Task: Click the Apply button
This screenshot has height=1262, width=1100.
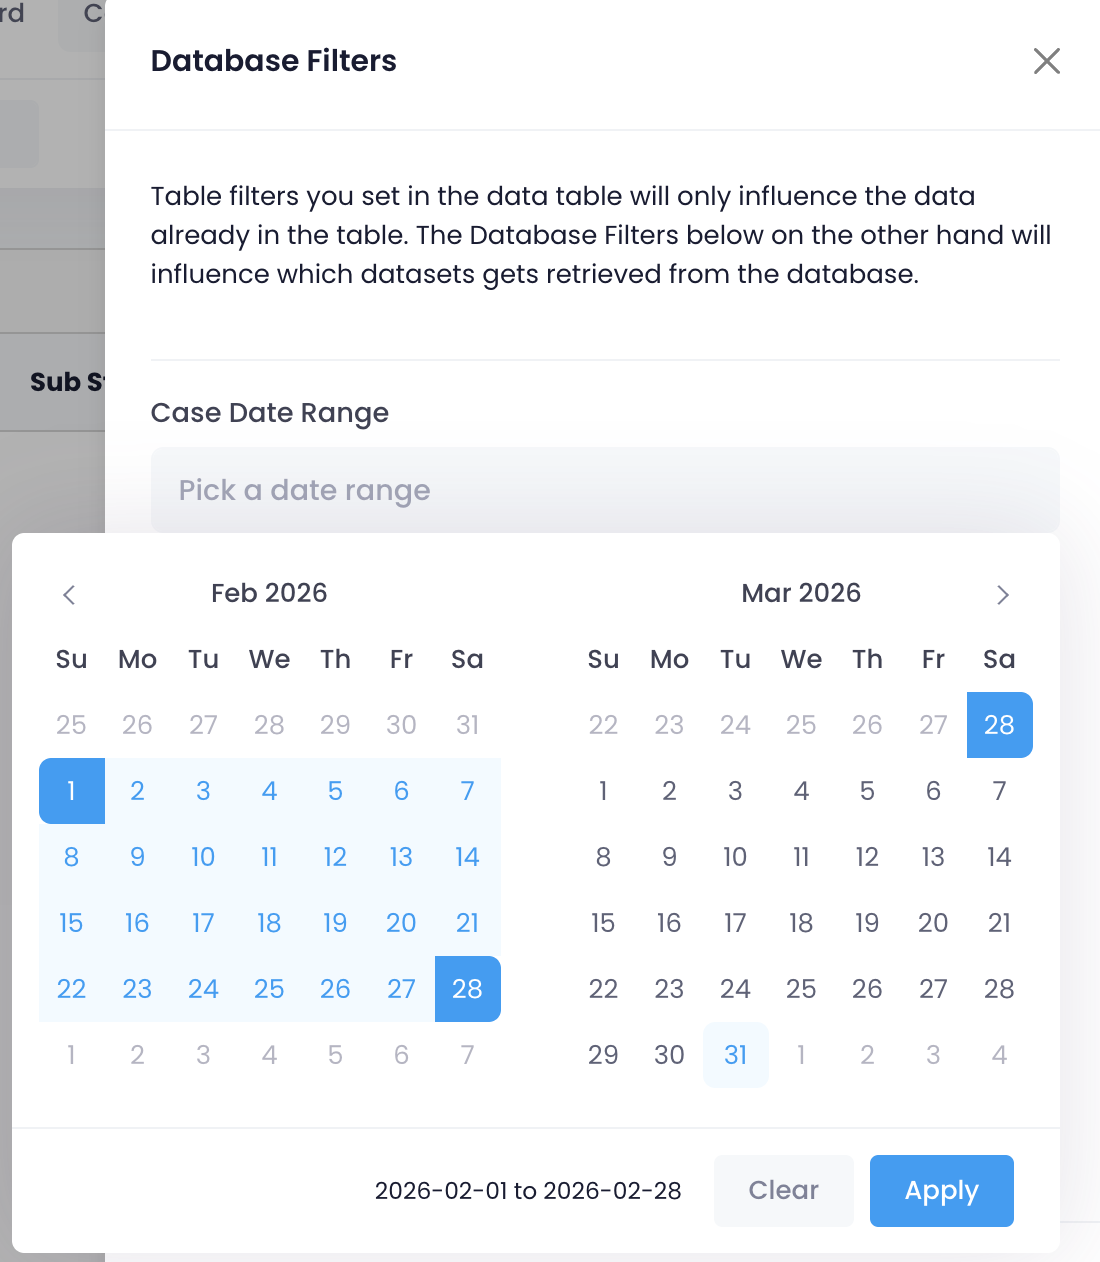Action: click(x=941, y=1190)
